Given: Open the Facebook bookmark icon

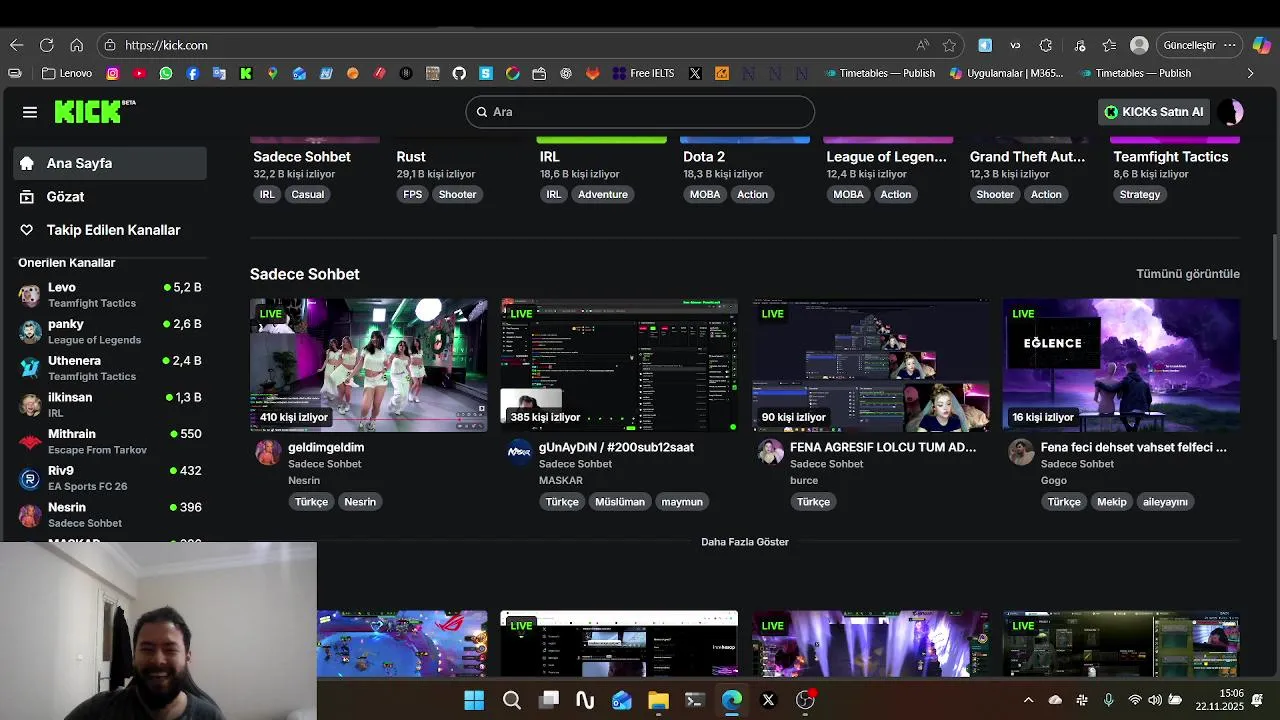Looking at the screenshot, I should [x=193, y=73].
